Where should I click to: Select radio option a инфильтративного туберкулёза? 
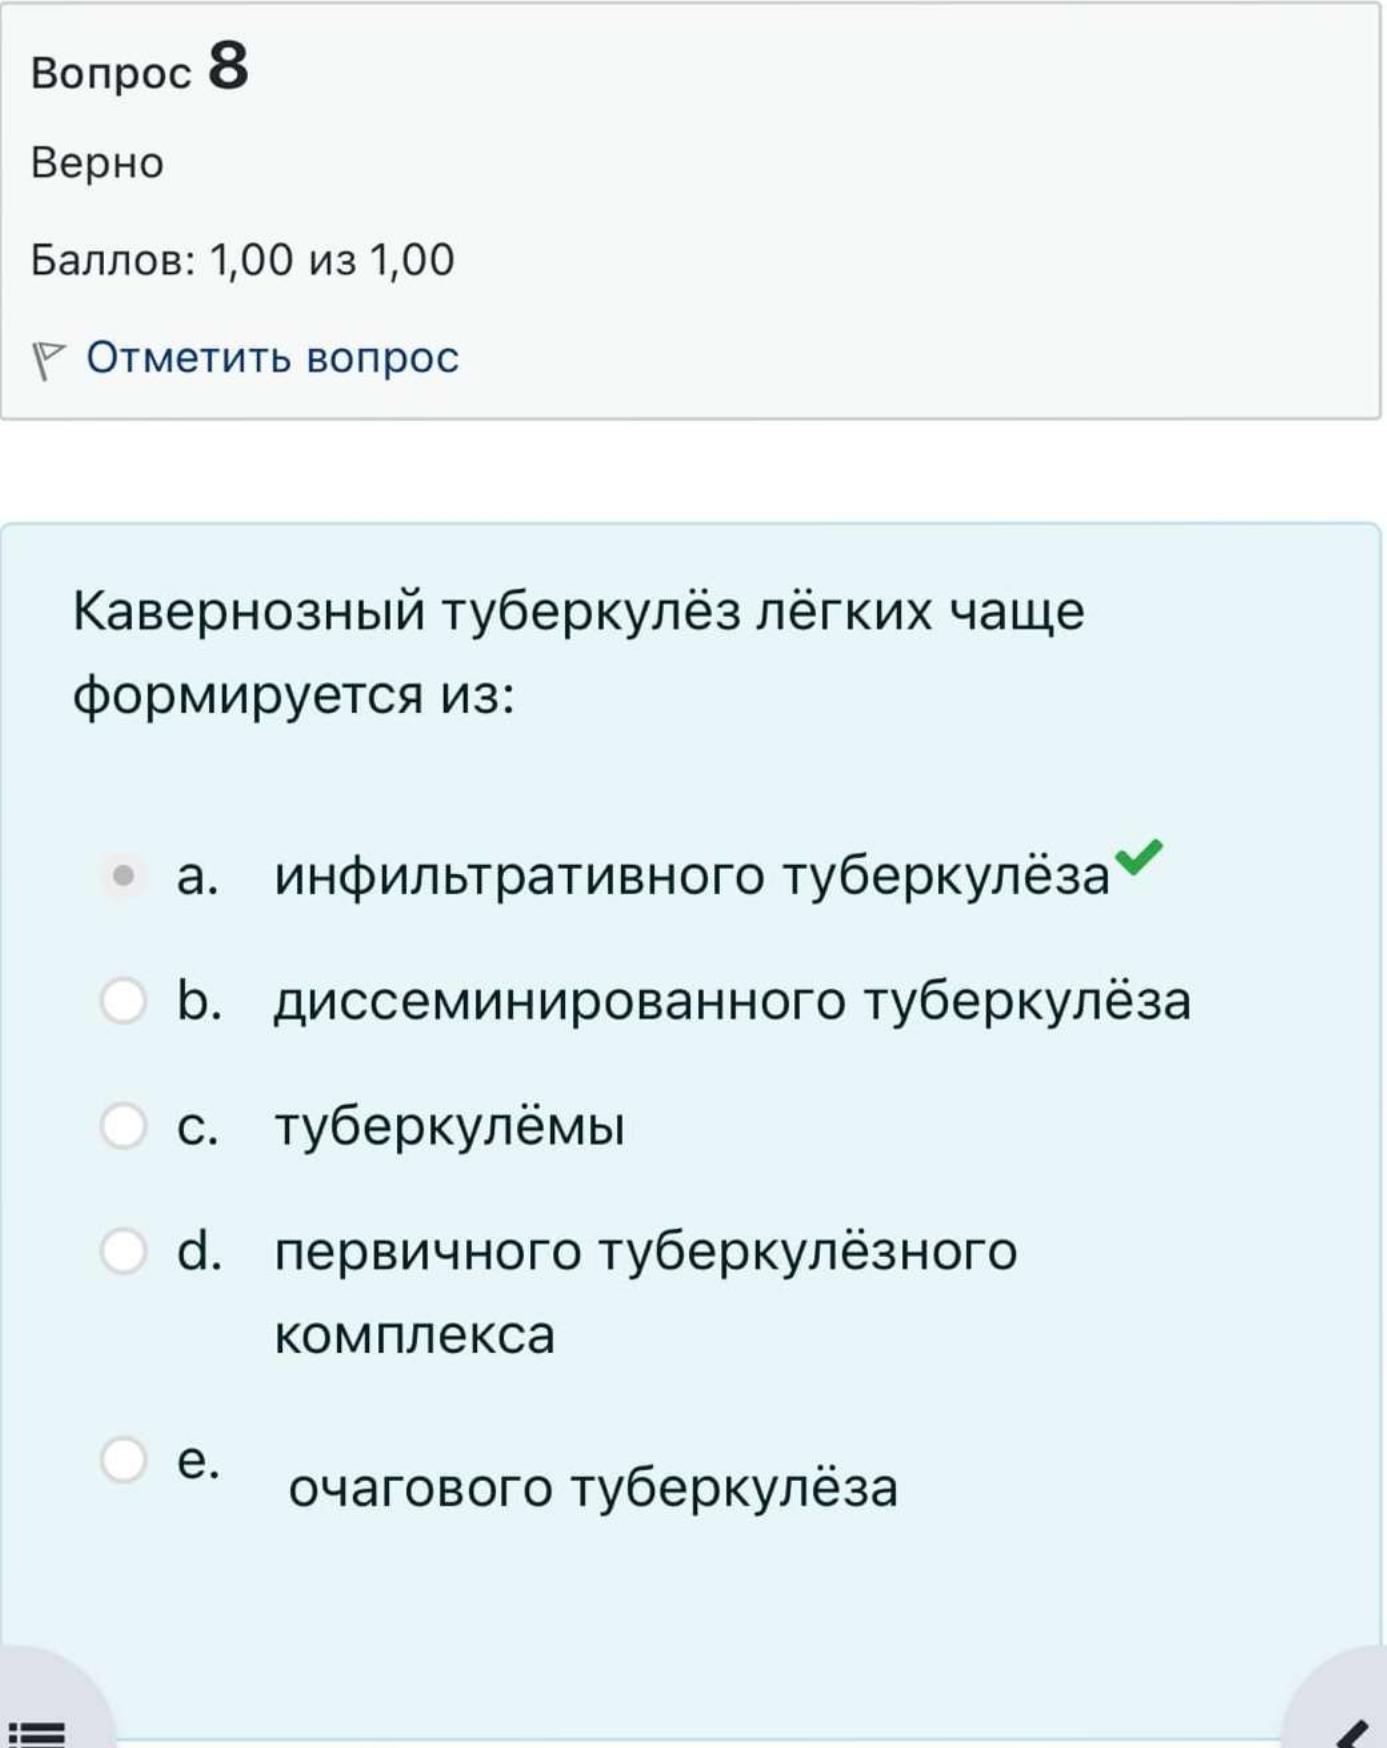click(123, 877)
